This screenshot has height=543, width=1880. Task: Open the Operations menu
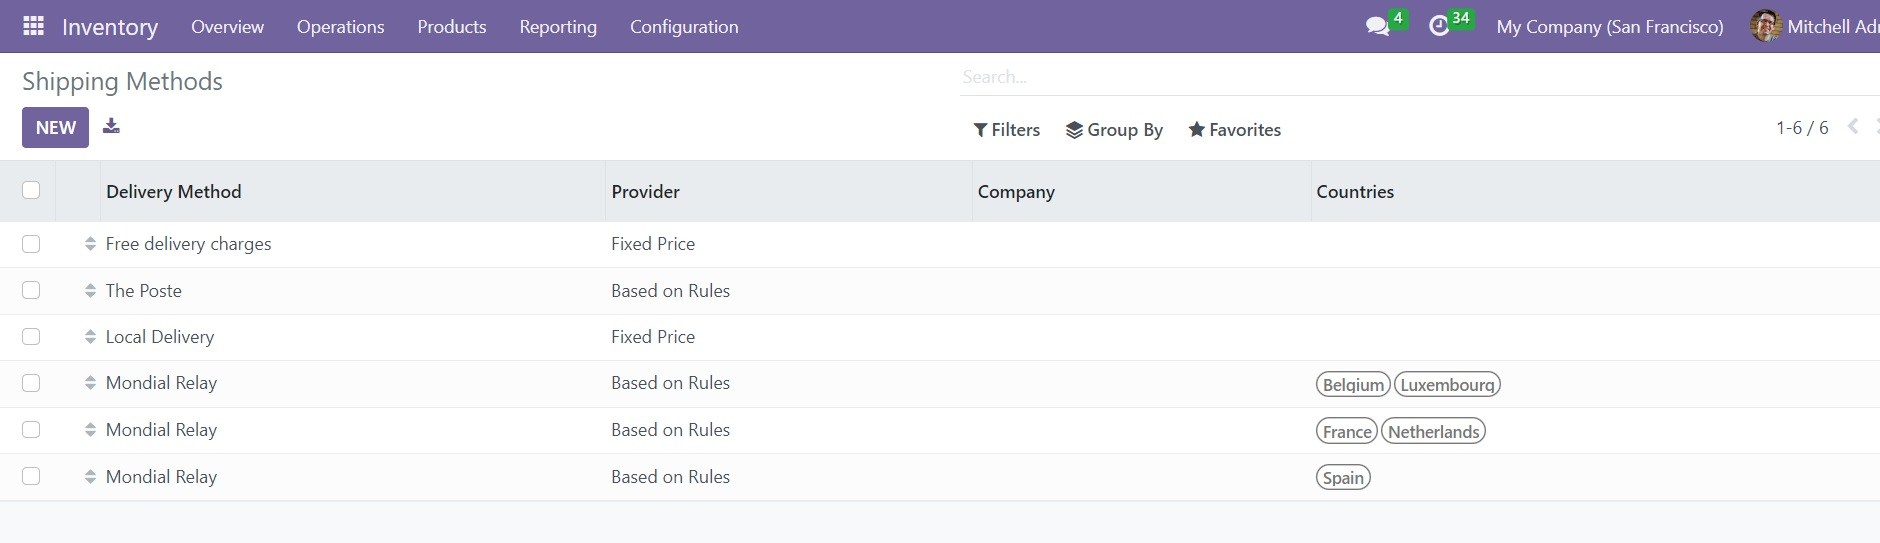pyautogui.click(x=341, y=27)
